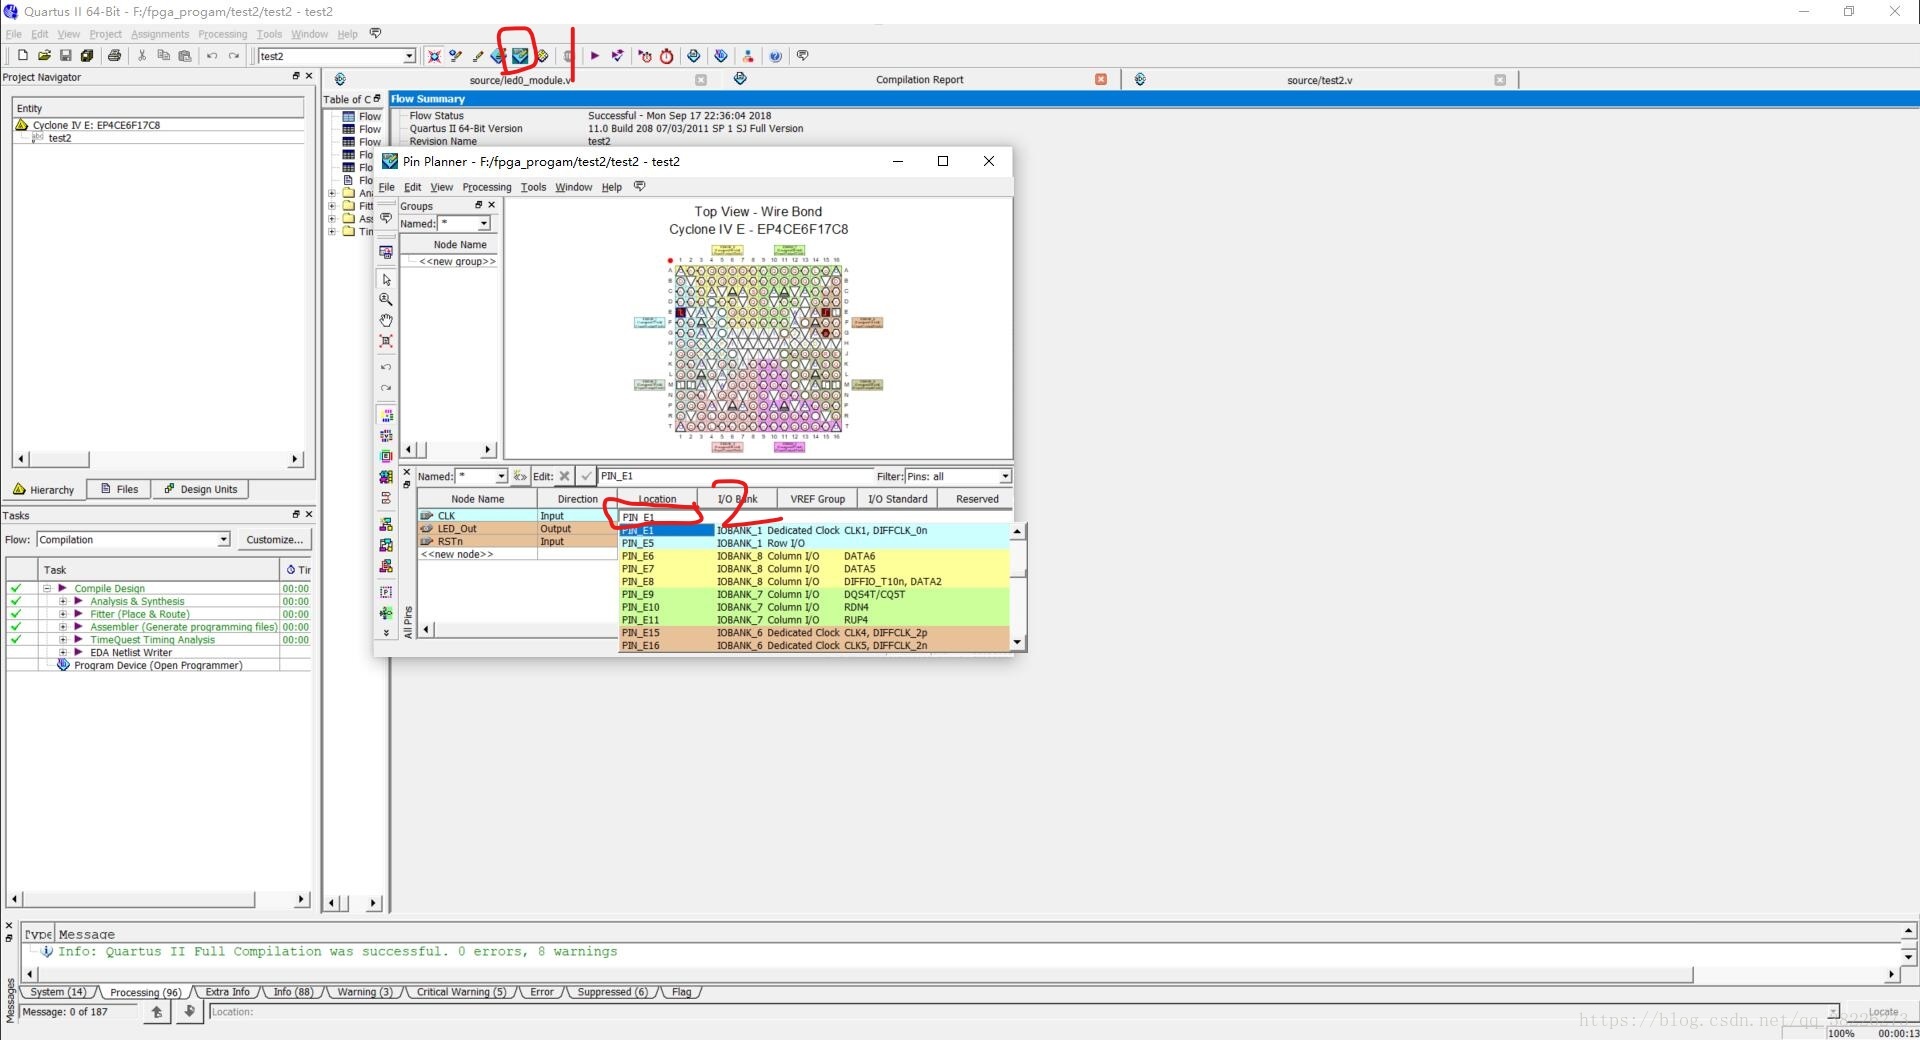Open the source/test2.v document tab
1920x1040 pixels.
click(1319, 80)
